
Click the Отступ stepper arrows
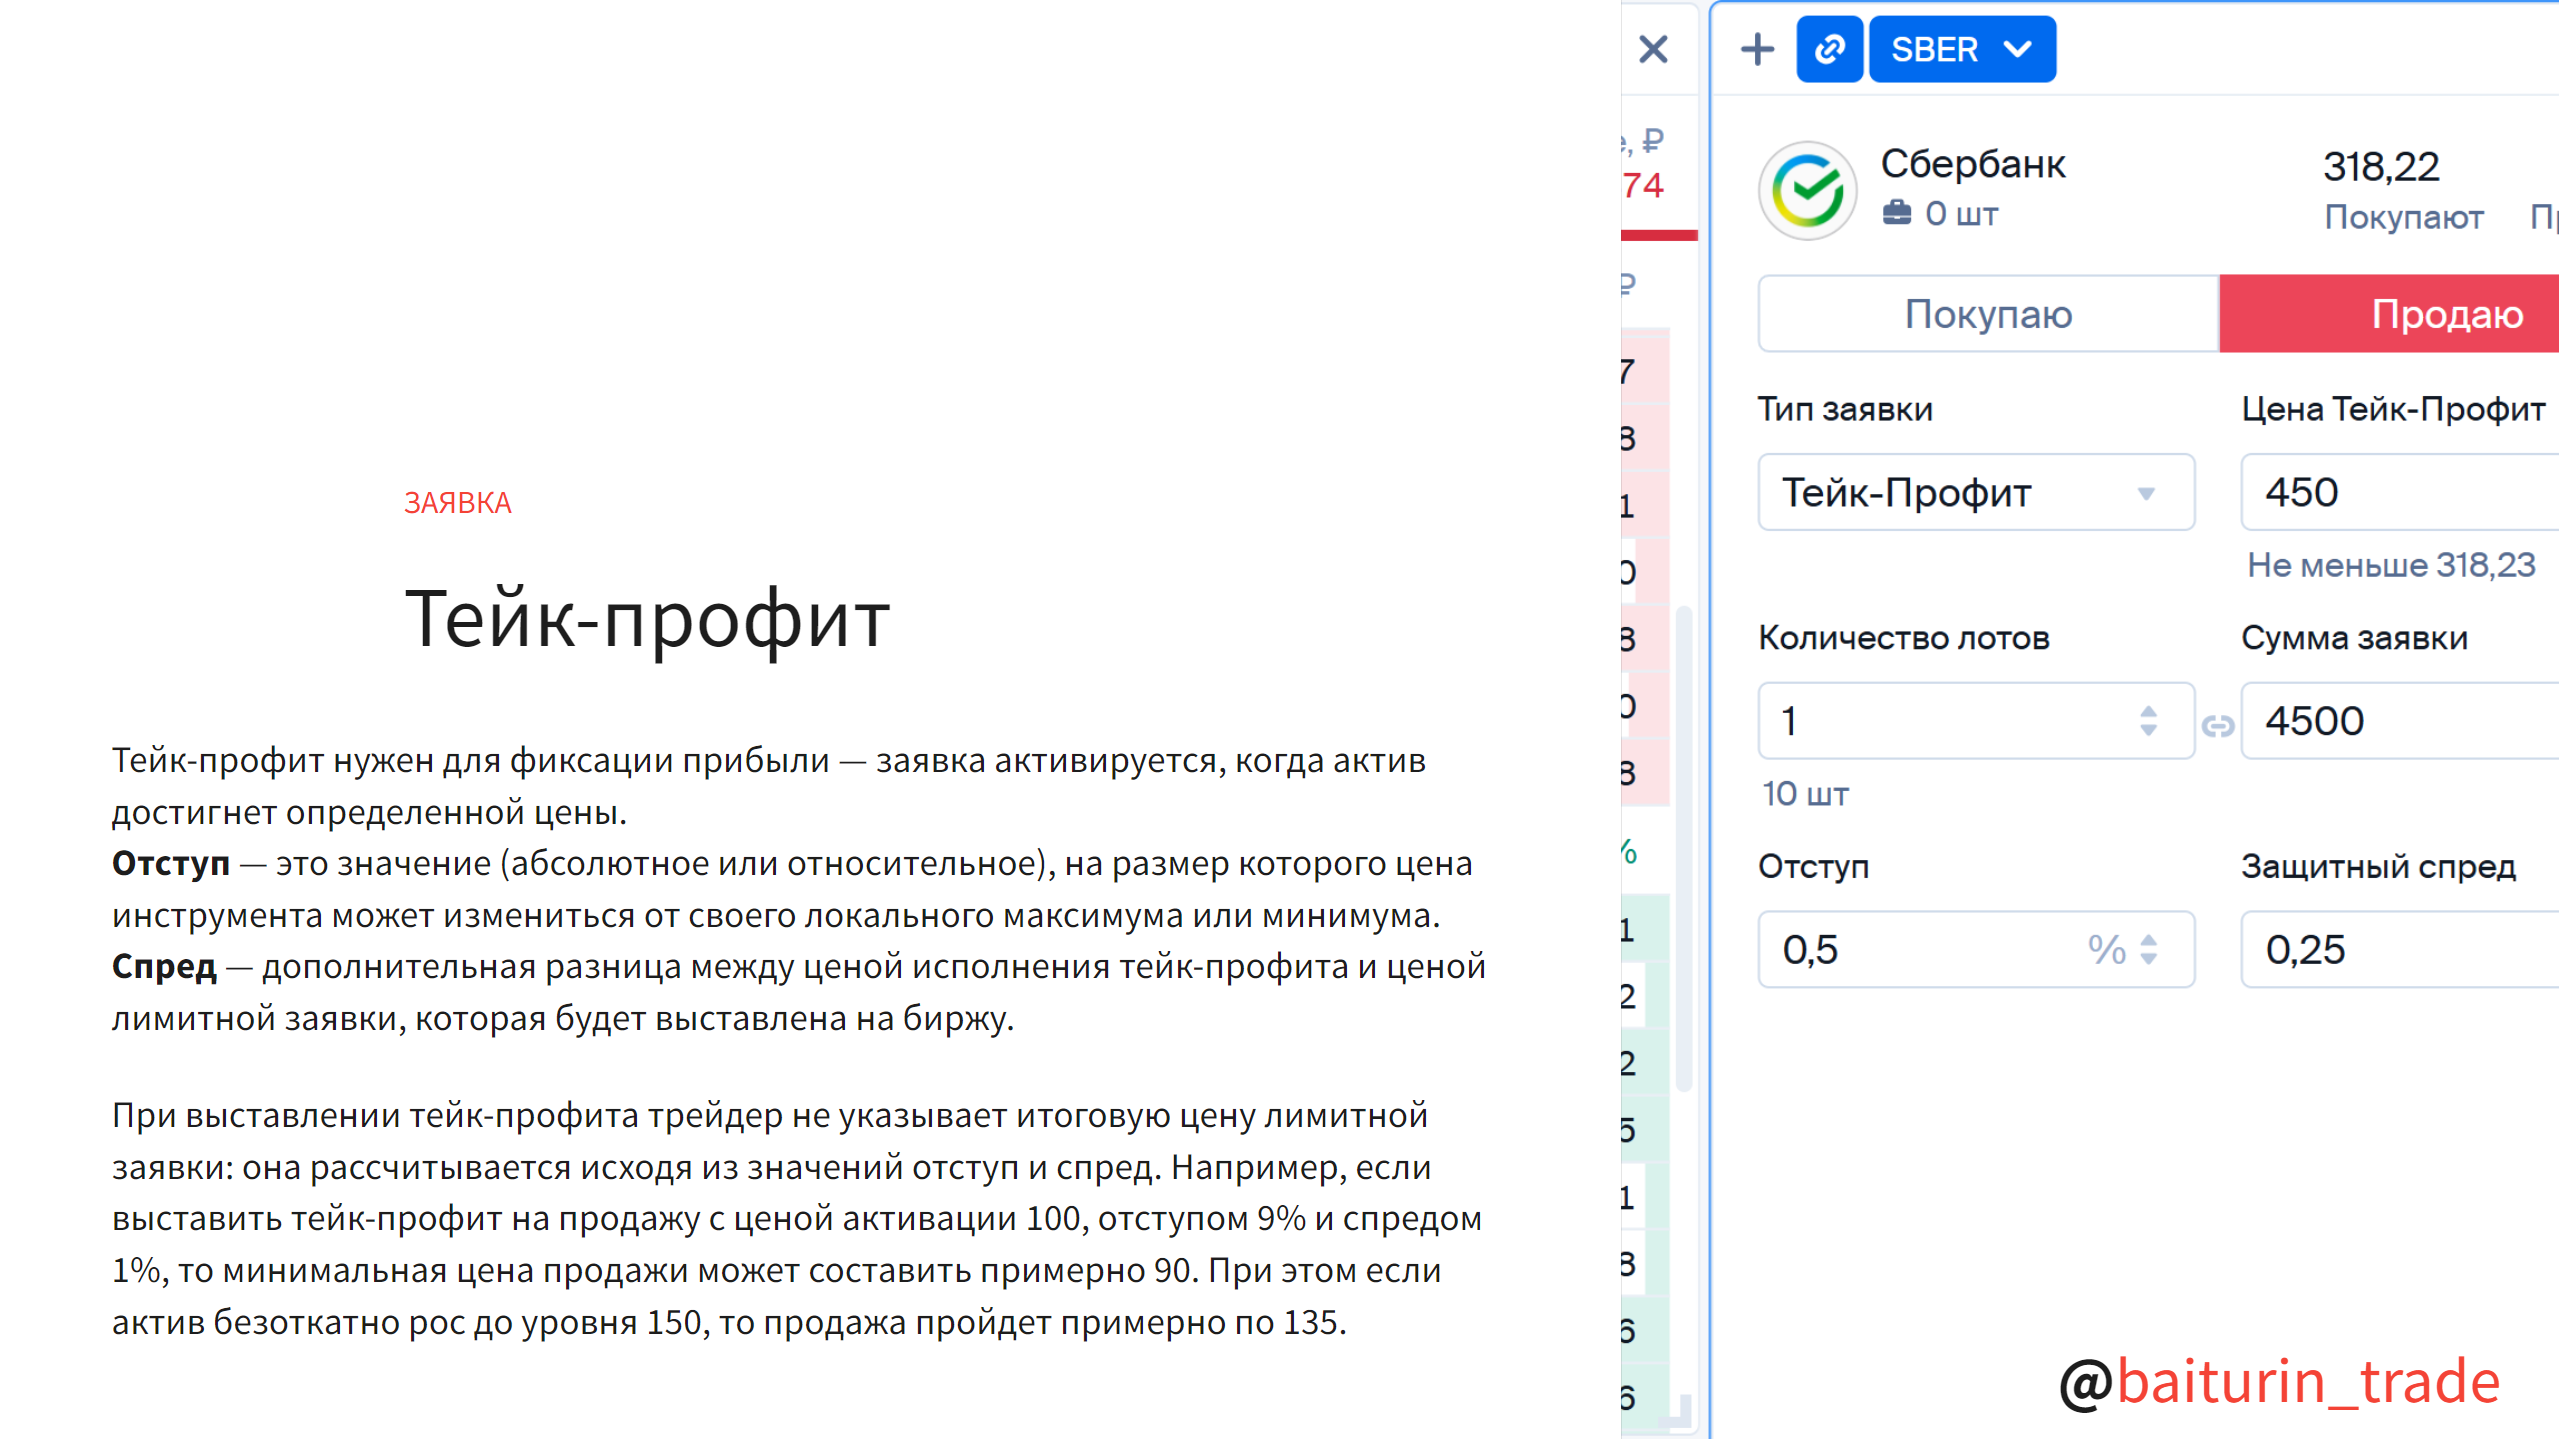pos(2148,949)
